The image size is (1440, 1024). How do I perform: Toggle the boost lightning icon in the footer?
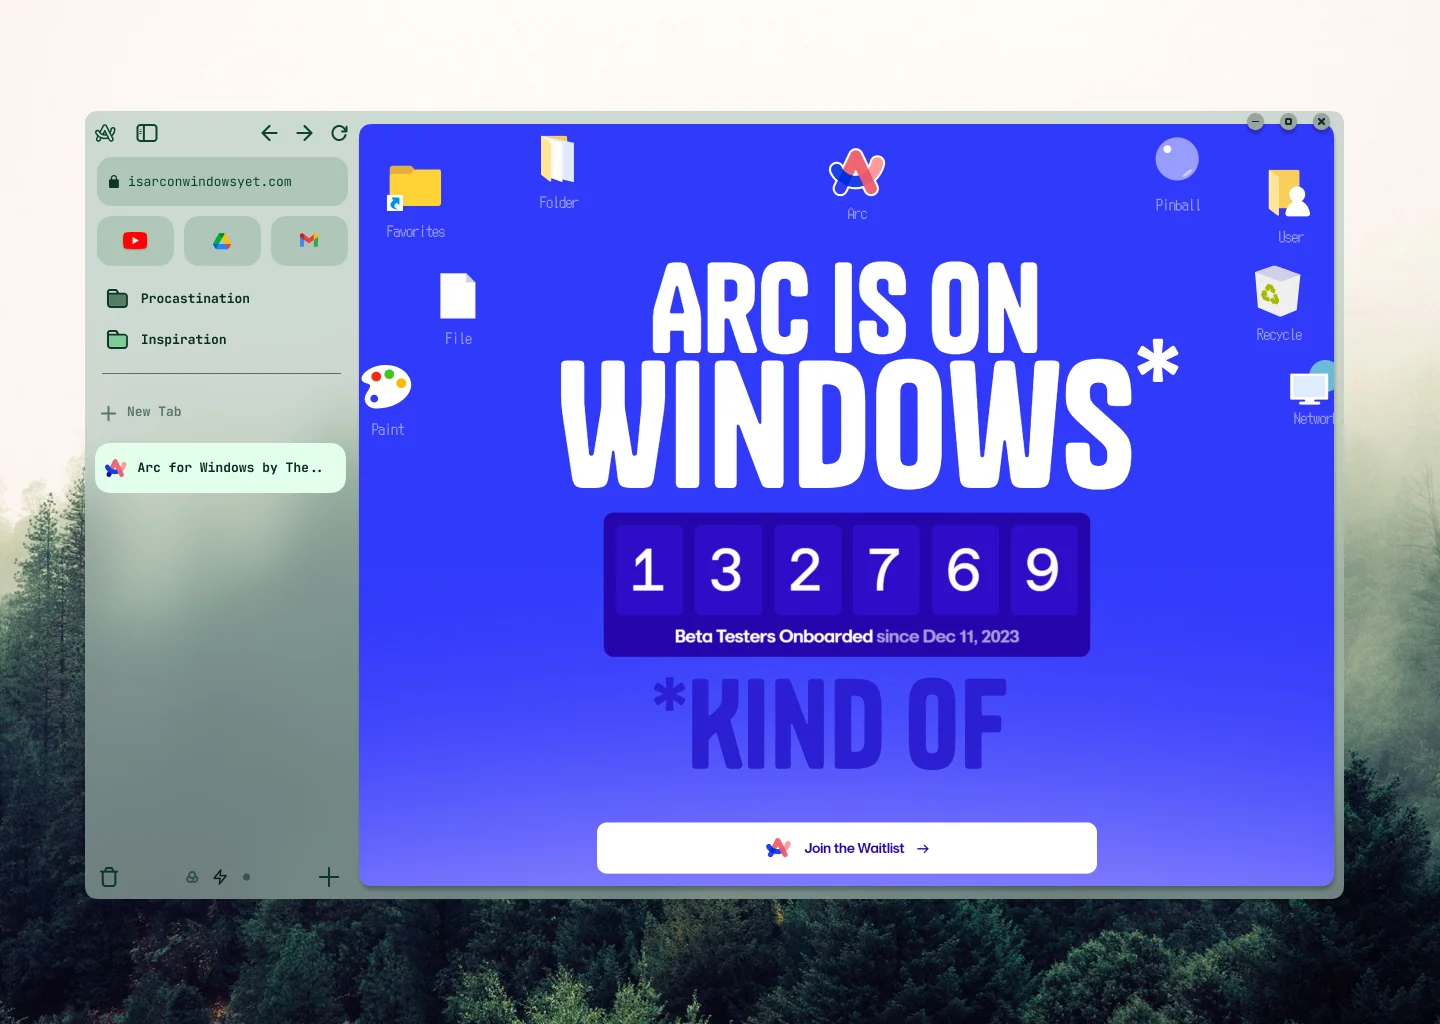pyautogui.click(x=220, y=877)
